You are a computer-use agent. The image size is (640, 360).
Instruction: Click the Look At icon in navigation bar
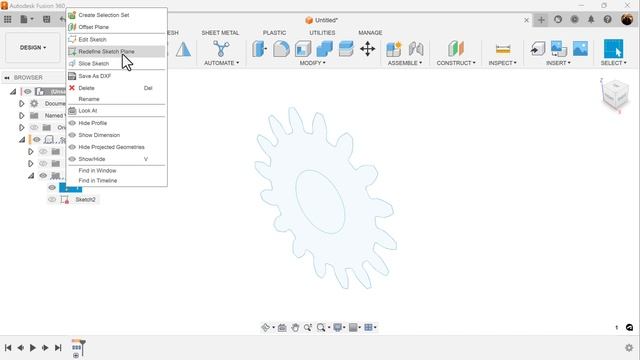282,327
